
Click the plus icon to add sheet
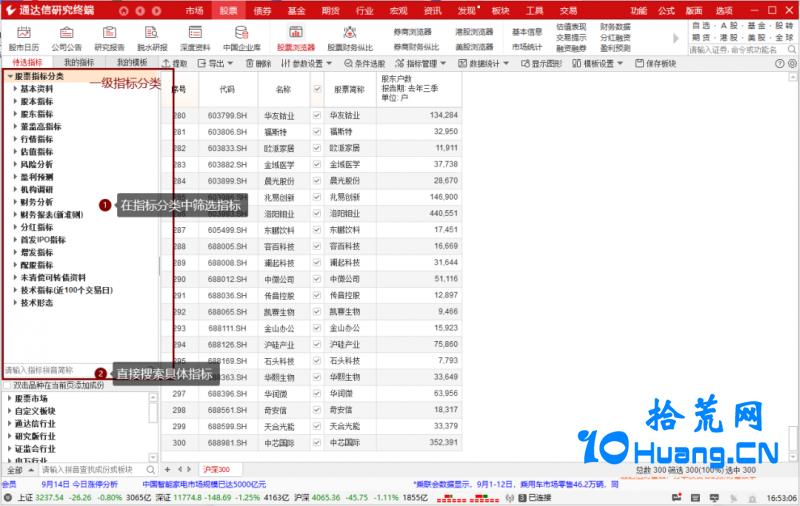167,469
